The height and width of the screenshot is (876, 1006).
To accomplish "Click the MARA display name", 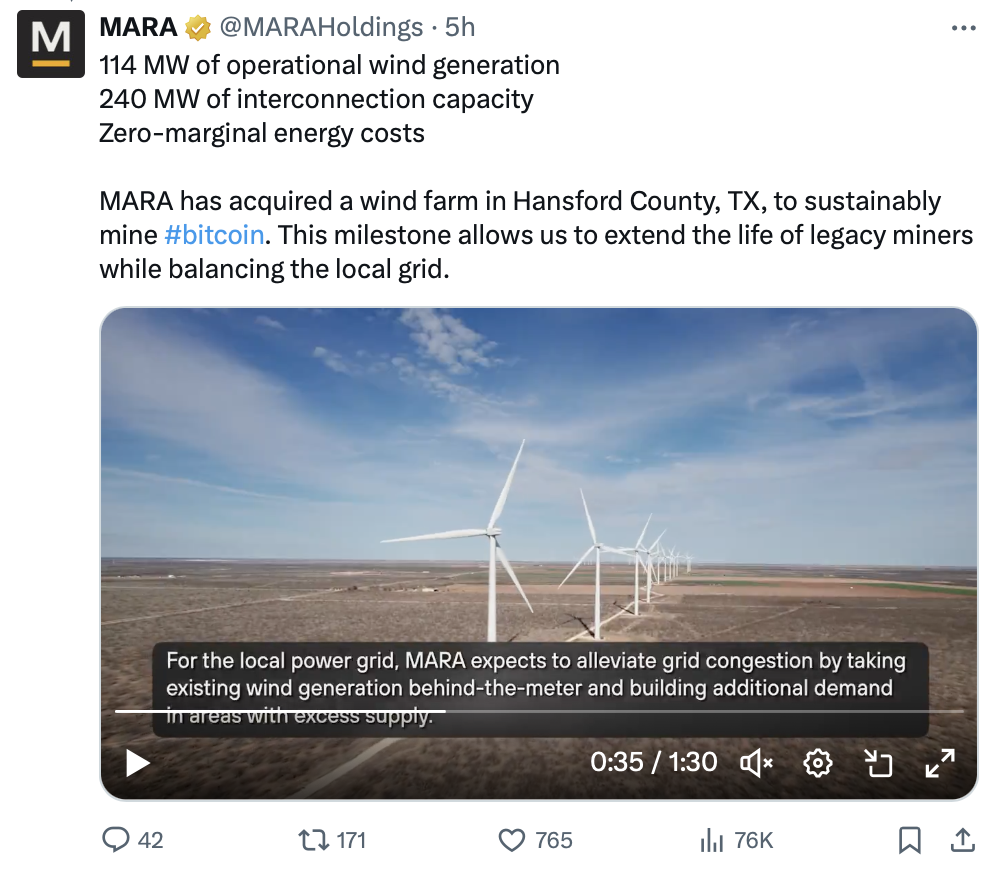I will (138, 27).
